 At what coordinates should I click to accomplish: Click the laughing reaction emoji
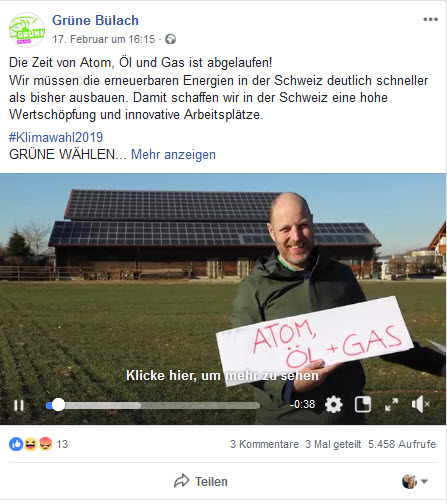[30, 444]
